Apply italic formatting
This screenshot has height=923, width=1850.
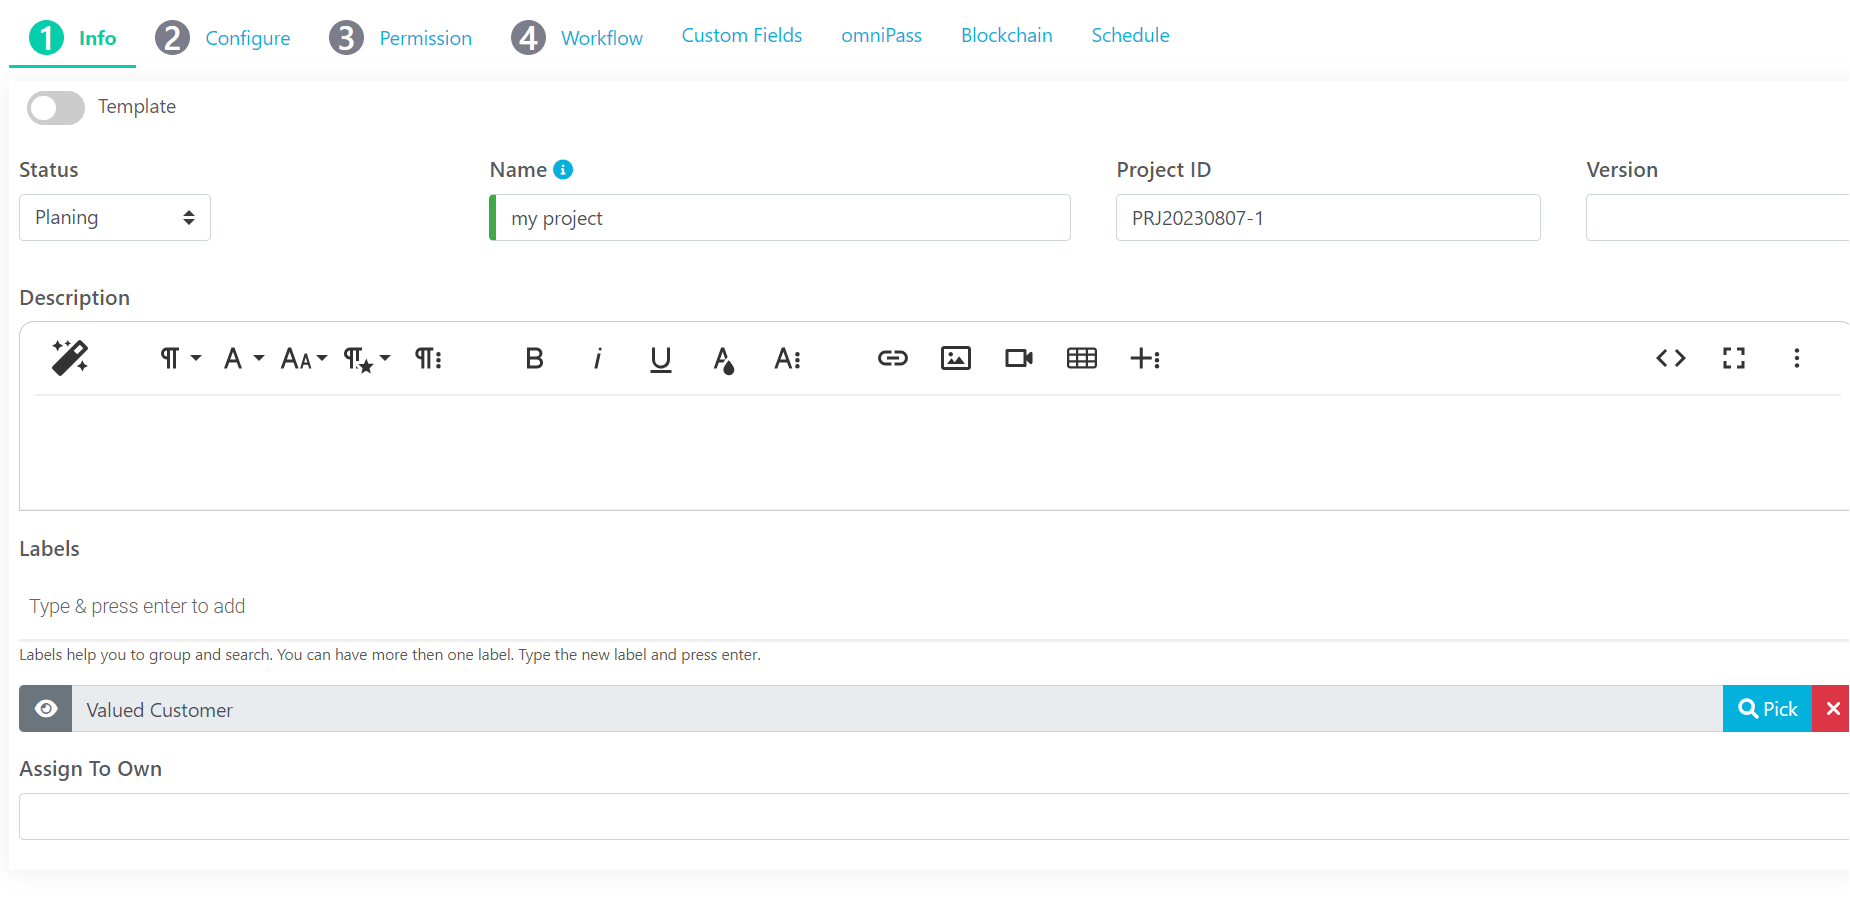pos(597,358)
